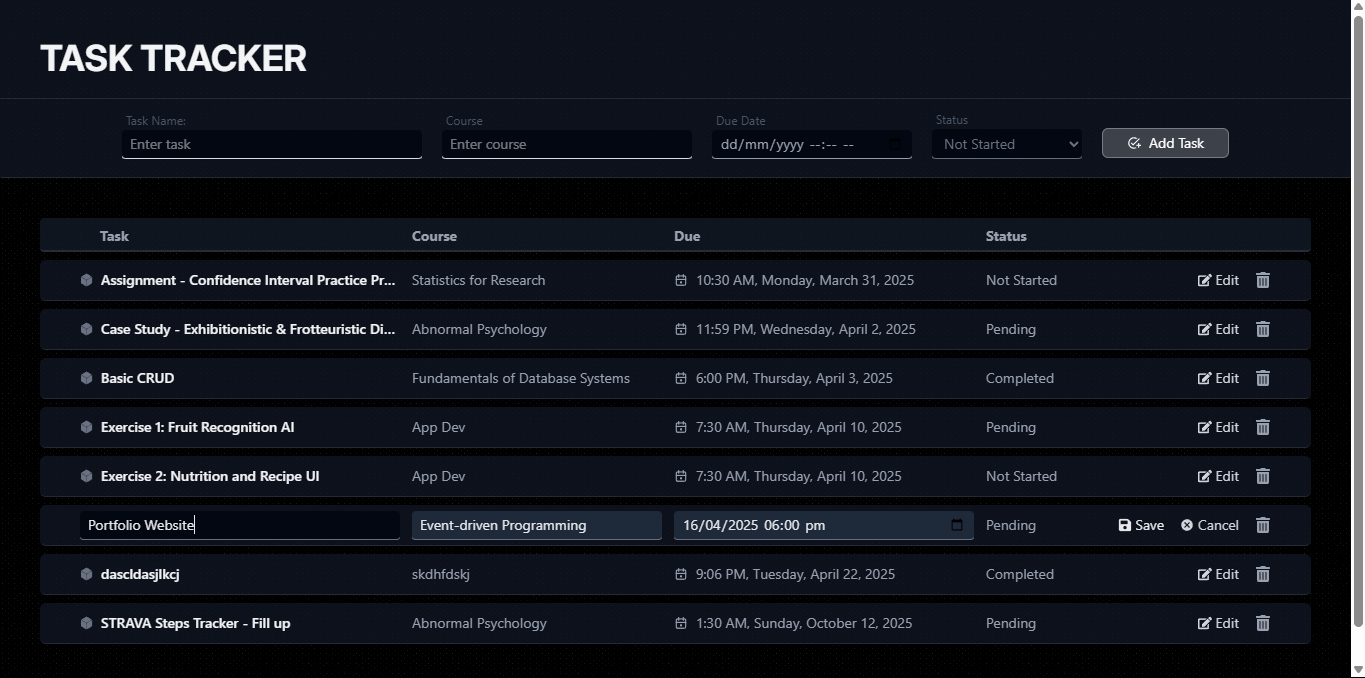1365x678 pixels.
Task: Click the calendar icon next to the STRAVA due date
Action: click(682, 623)
